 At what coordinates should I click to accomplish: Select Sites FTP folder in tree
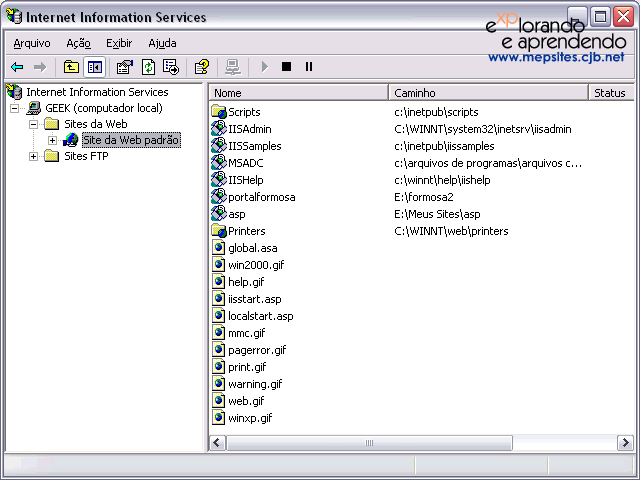pyautogui.click(x=86, y=156)
